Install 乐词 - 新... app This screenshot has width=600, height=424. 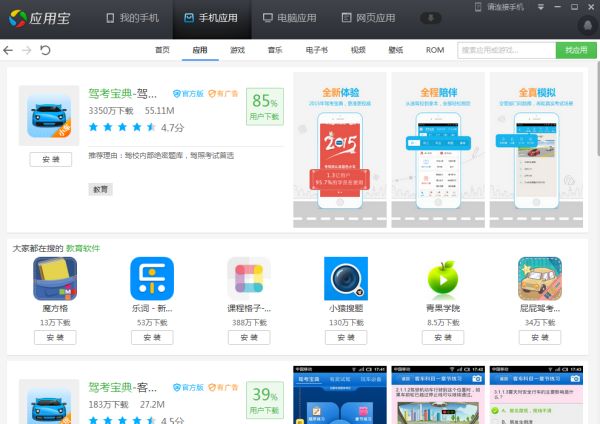pos(152,338)
